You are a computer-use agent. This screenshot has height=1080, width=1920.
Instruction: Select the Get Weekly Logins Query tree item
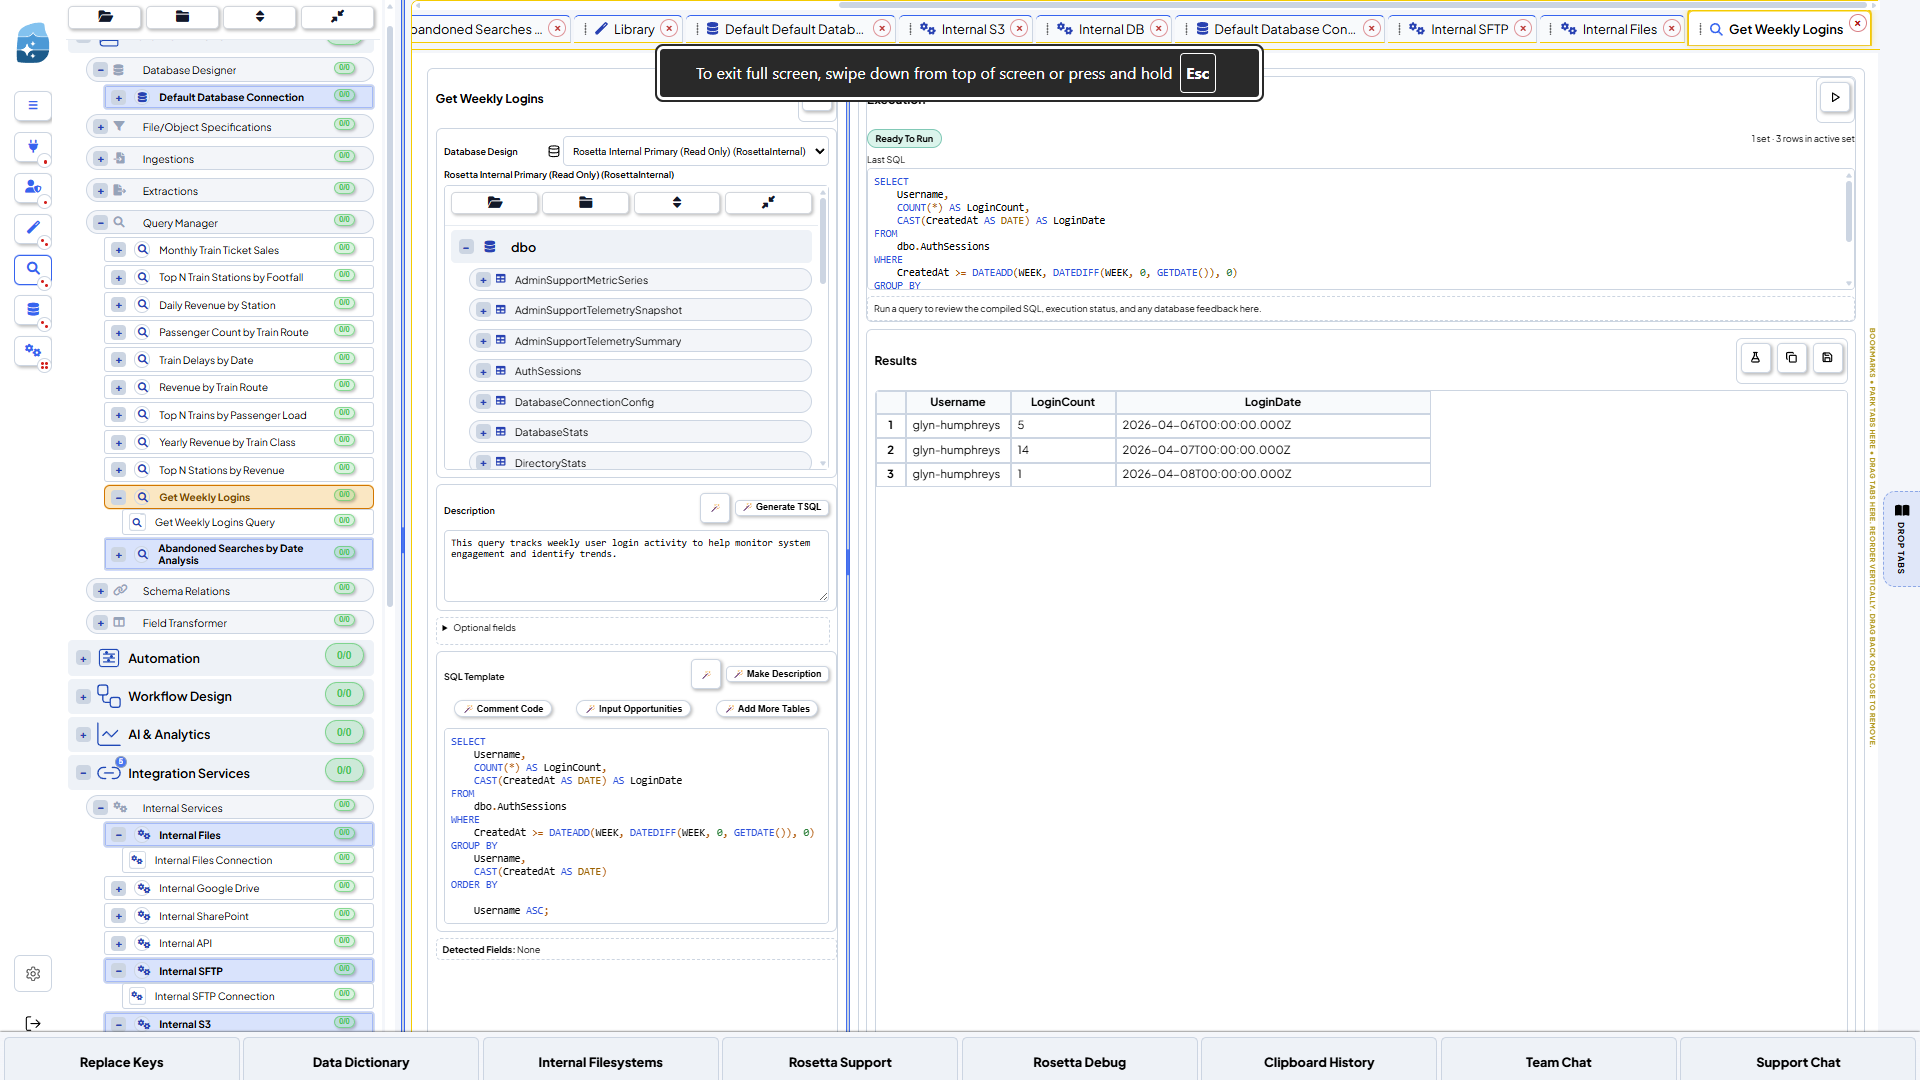[x=214, y=522]
